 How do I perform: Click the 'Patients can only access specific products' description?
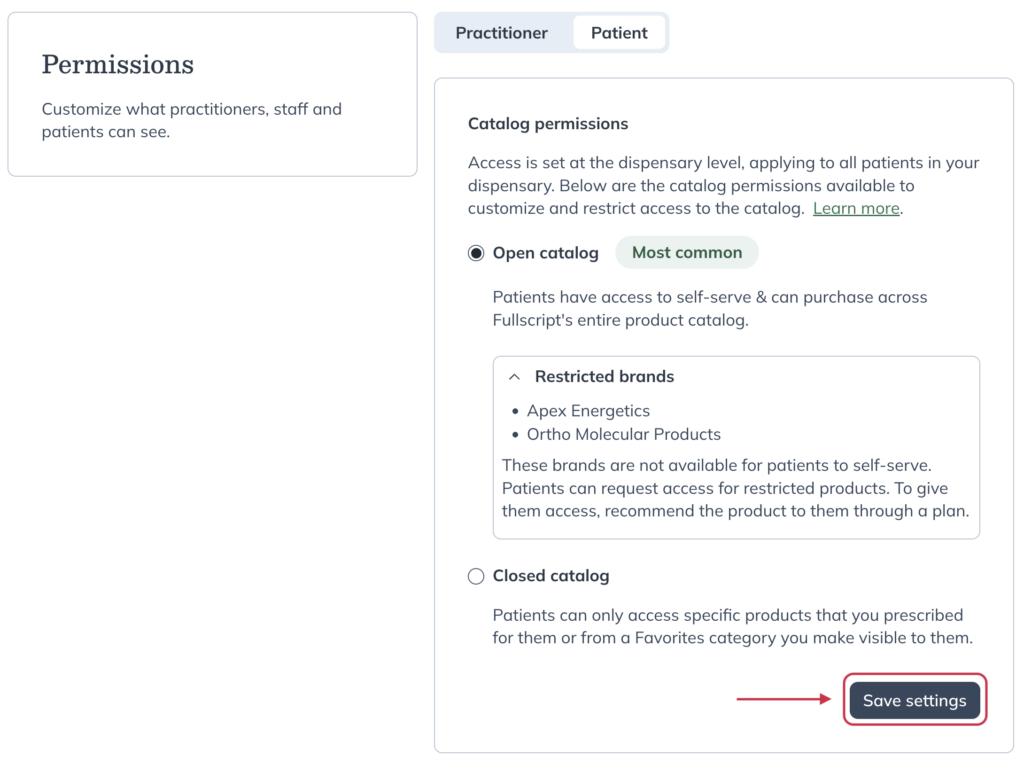click(x=732, y=626)
